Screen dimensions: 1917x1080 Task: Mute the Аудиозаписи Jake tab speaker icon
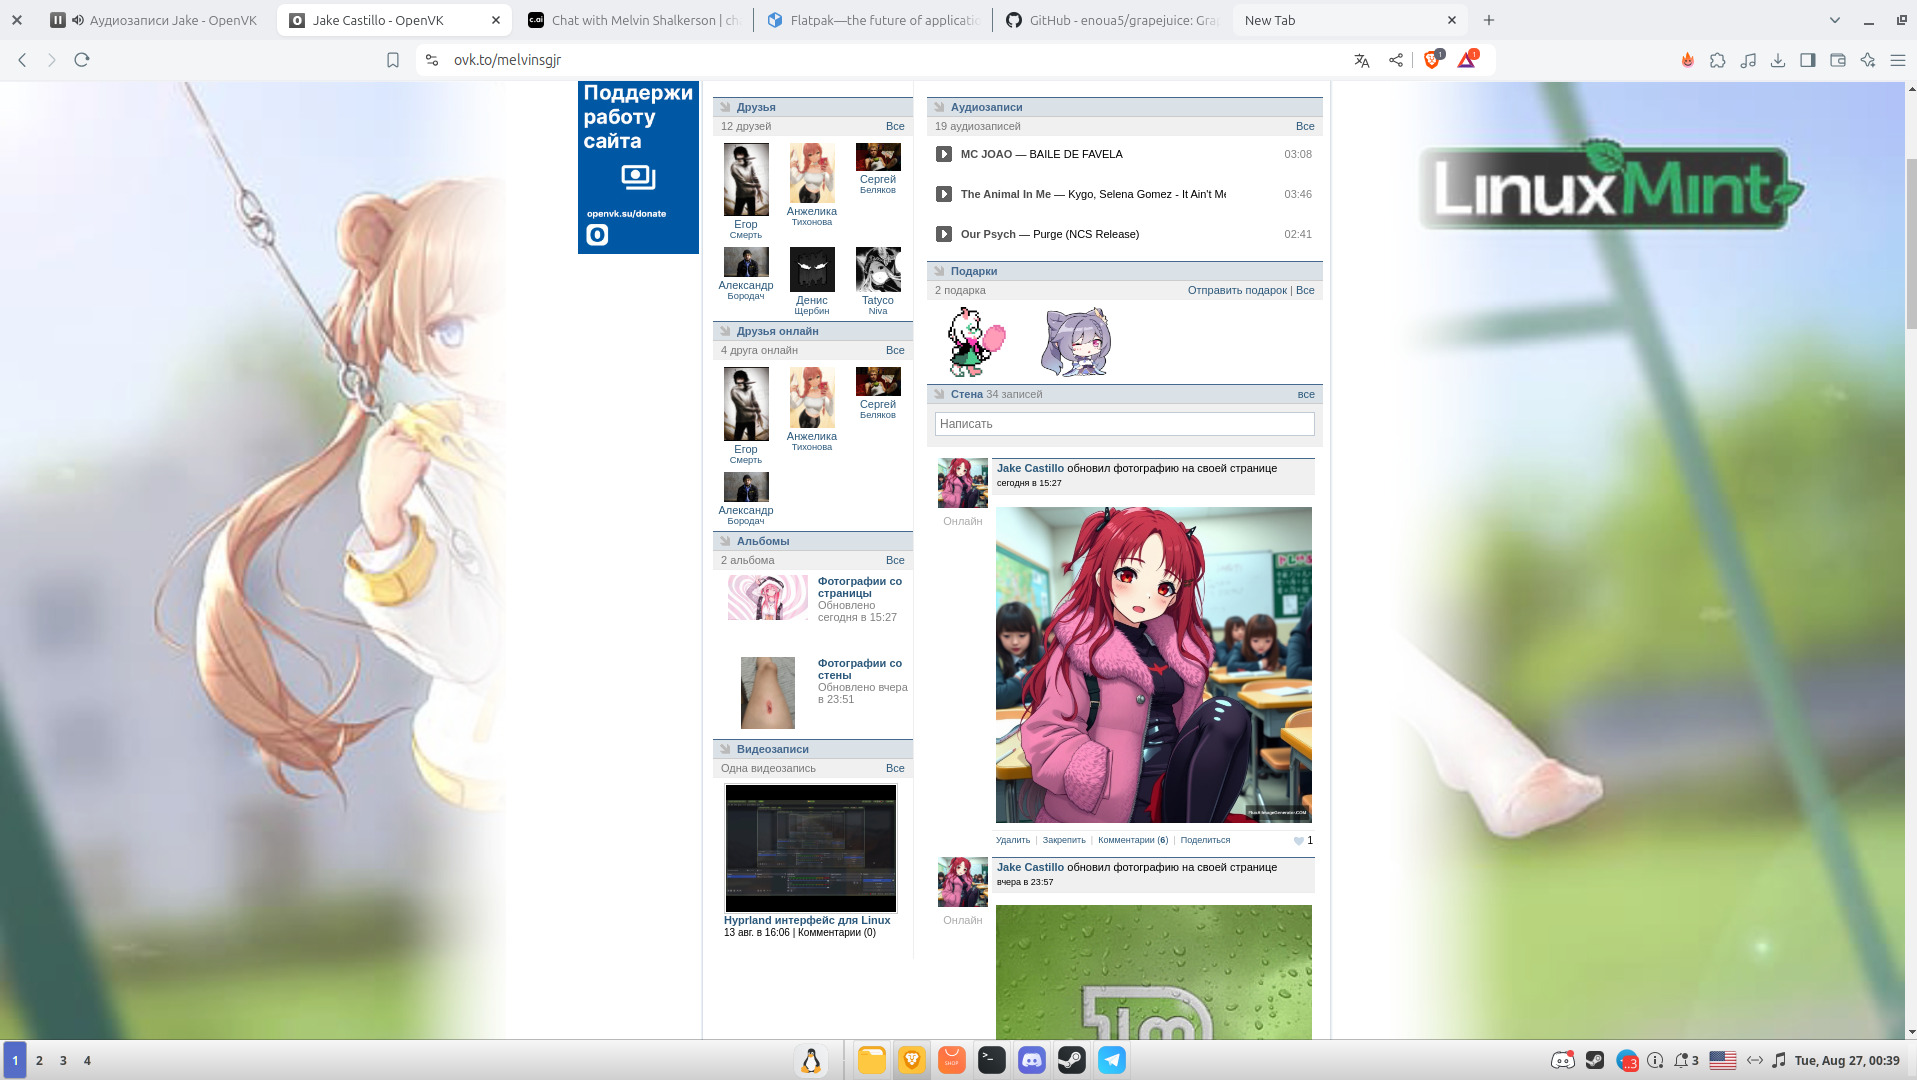78,20
